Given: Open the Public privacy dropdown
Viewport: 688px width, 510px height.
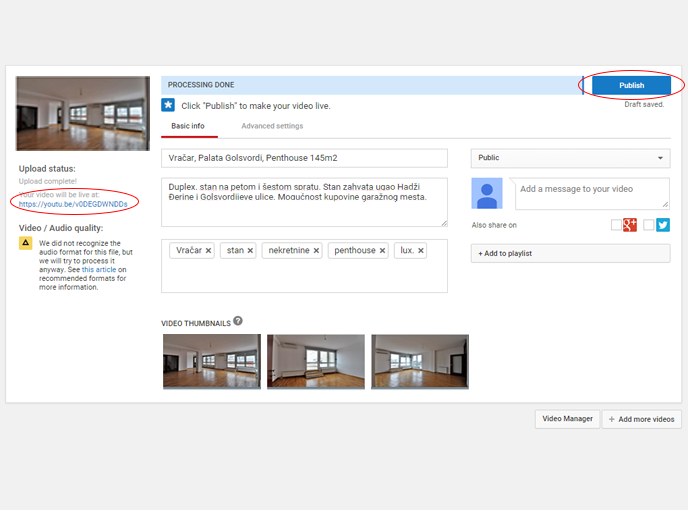Looking at the screenshot, I should point(570,158).
